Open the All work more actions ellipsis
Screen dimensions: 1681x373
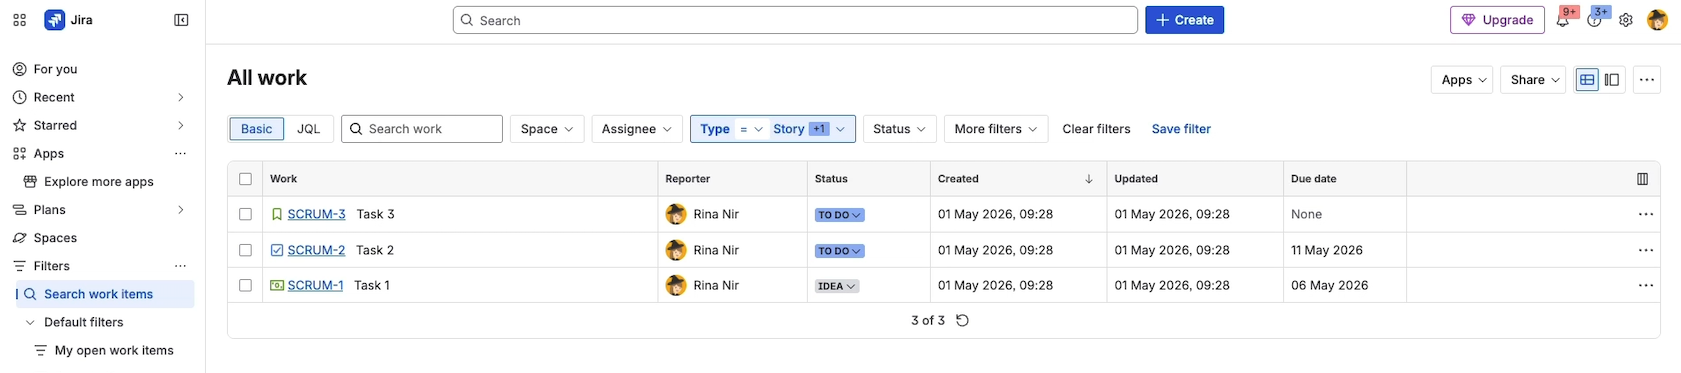click(x=1647, y=80)
